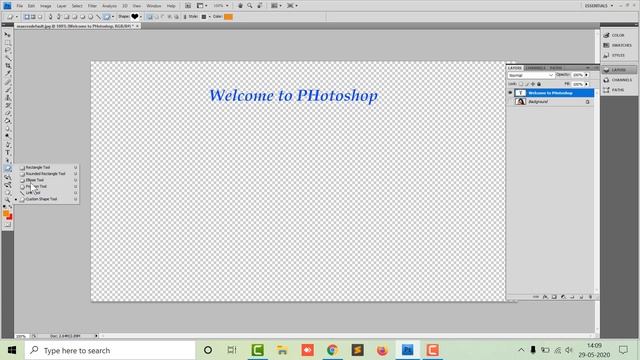
Task: Switch to the Channels tab in panel
Action: [x=535, y=68]
